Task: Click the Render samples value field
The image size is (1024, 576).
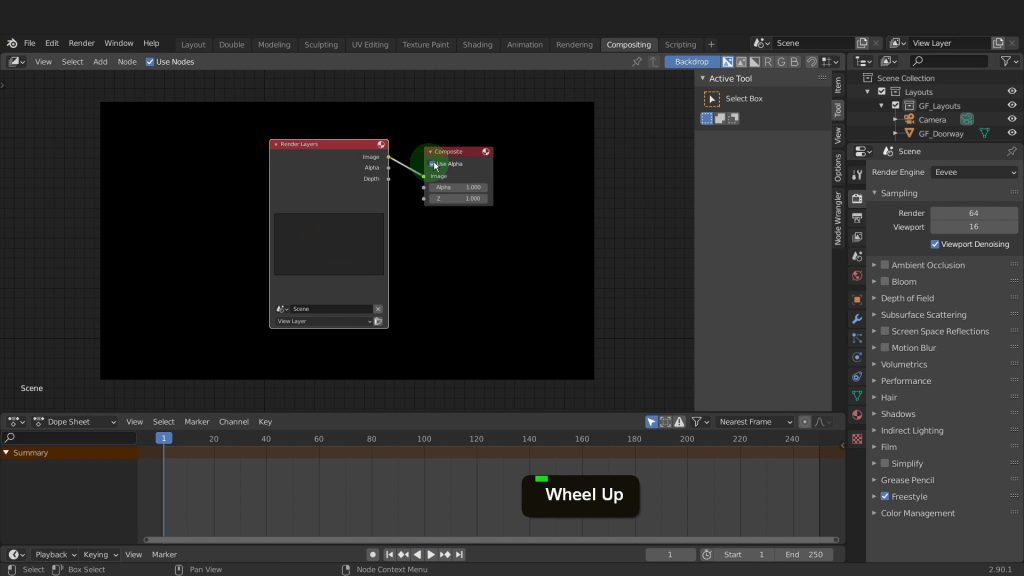Action: click(973, 213)
